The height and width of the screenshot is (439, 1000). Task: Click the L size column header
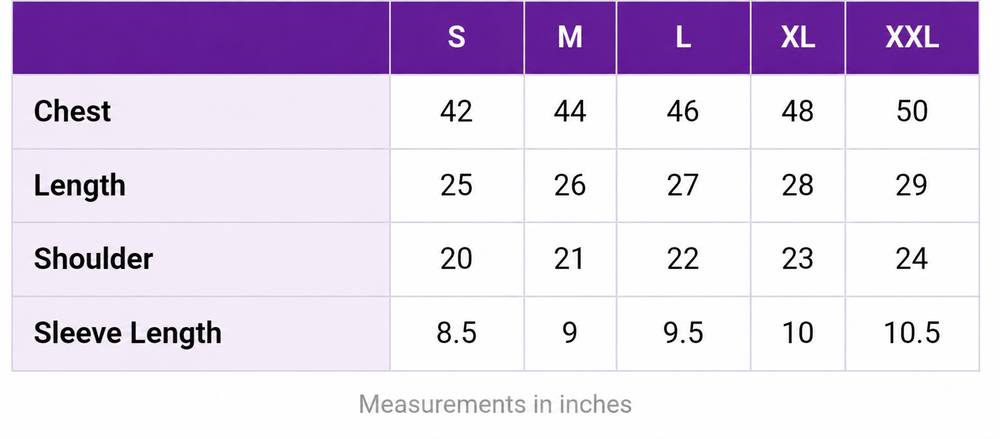(683, 38)
